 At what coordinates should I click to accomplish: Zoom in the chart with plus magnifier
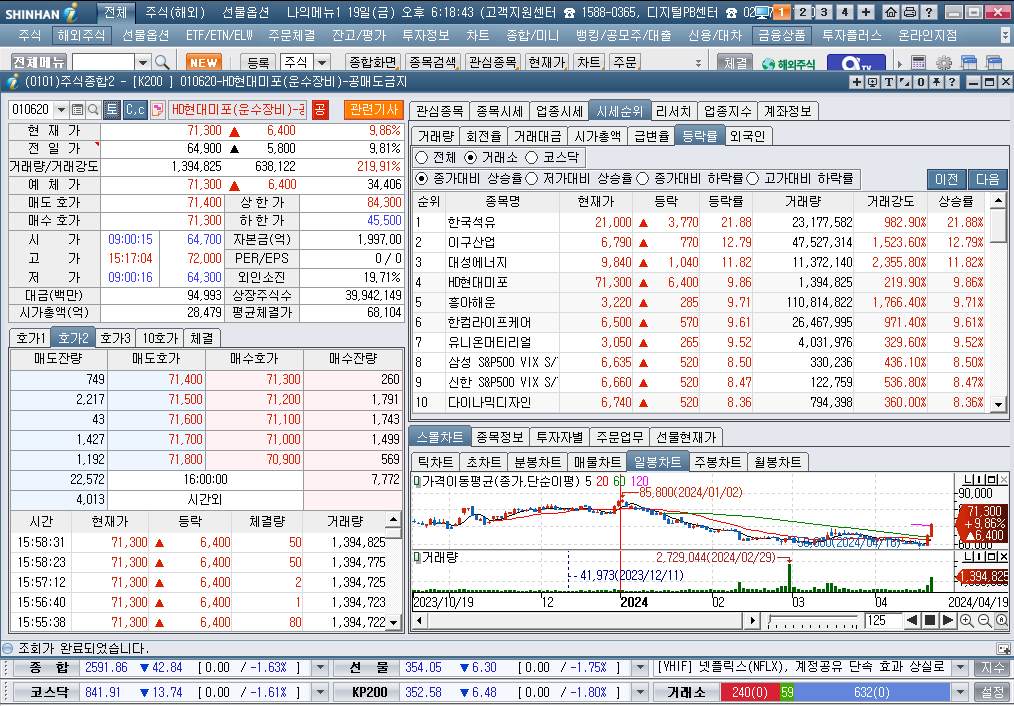pos(966,621)
